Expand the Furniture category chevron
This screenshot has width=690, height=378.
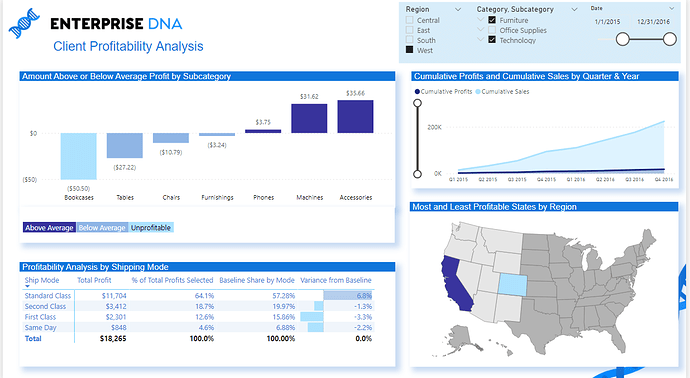tap(481, 19)
